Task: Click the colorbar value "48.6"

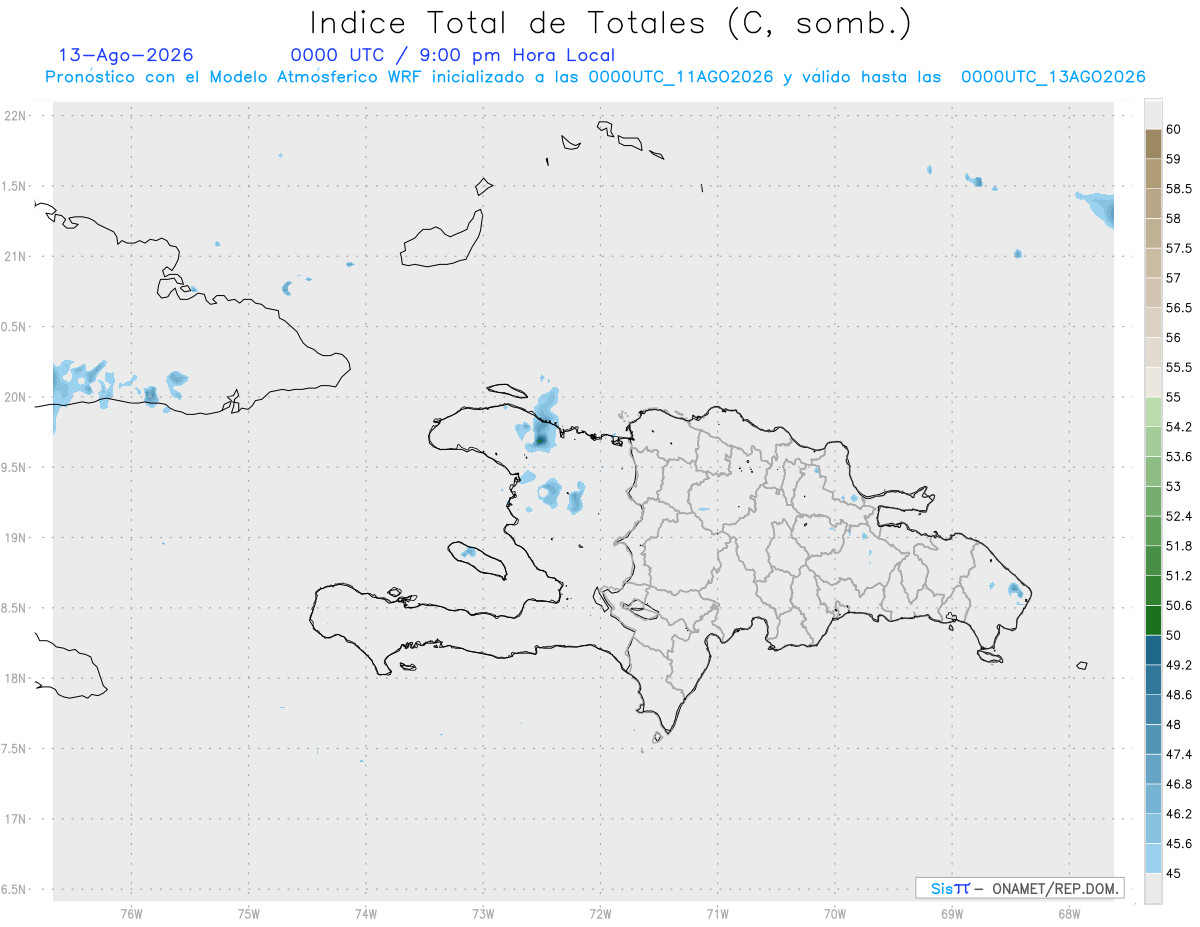Action: 1179,695
